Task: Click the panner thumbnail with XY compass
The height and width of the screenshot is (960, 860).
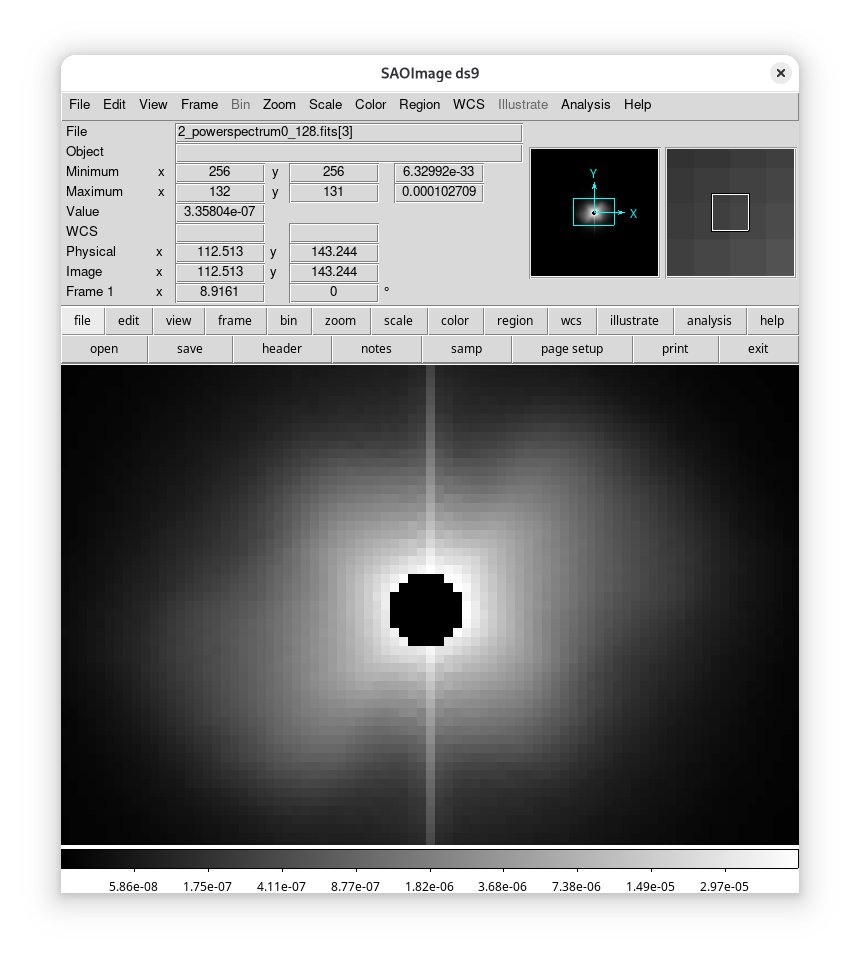Action: click(594, 212)
